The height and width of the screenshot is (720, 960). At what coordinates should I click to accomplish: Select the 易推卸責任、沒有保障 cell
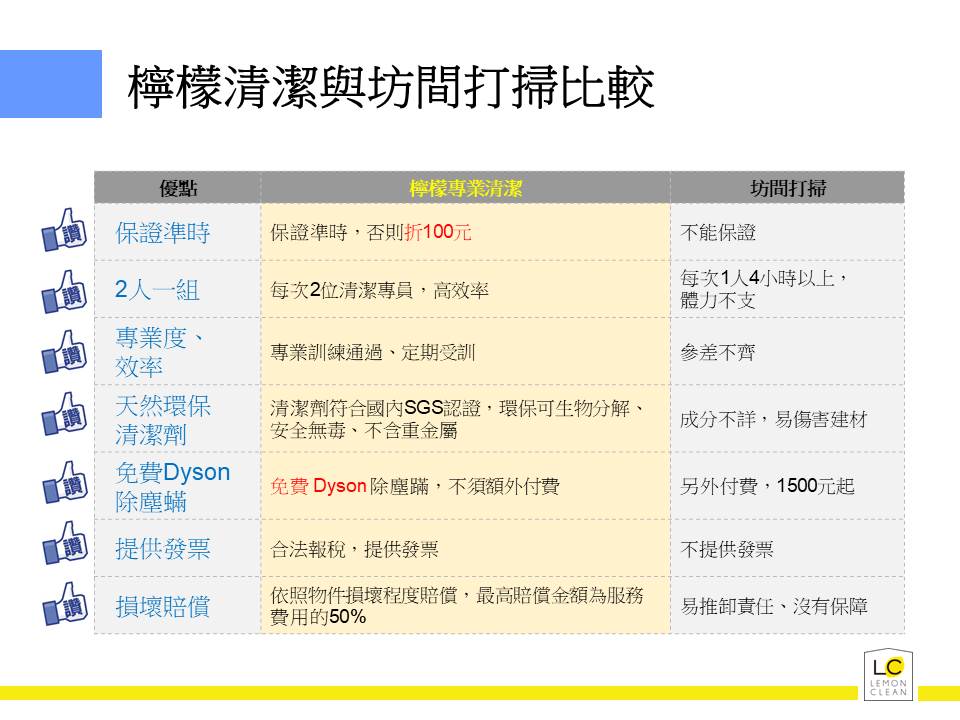(773, 605)
